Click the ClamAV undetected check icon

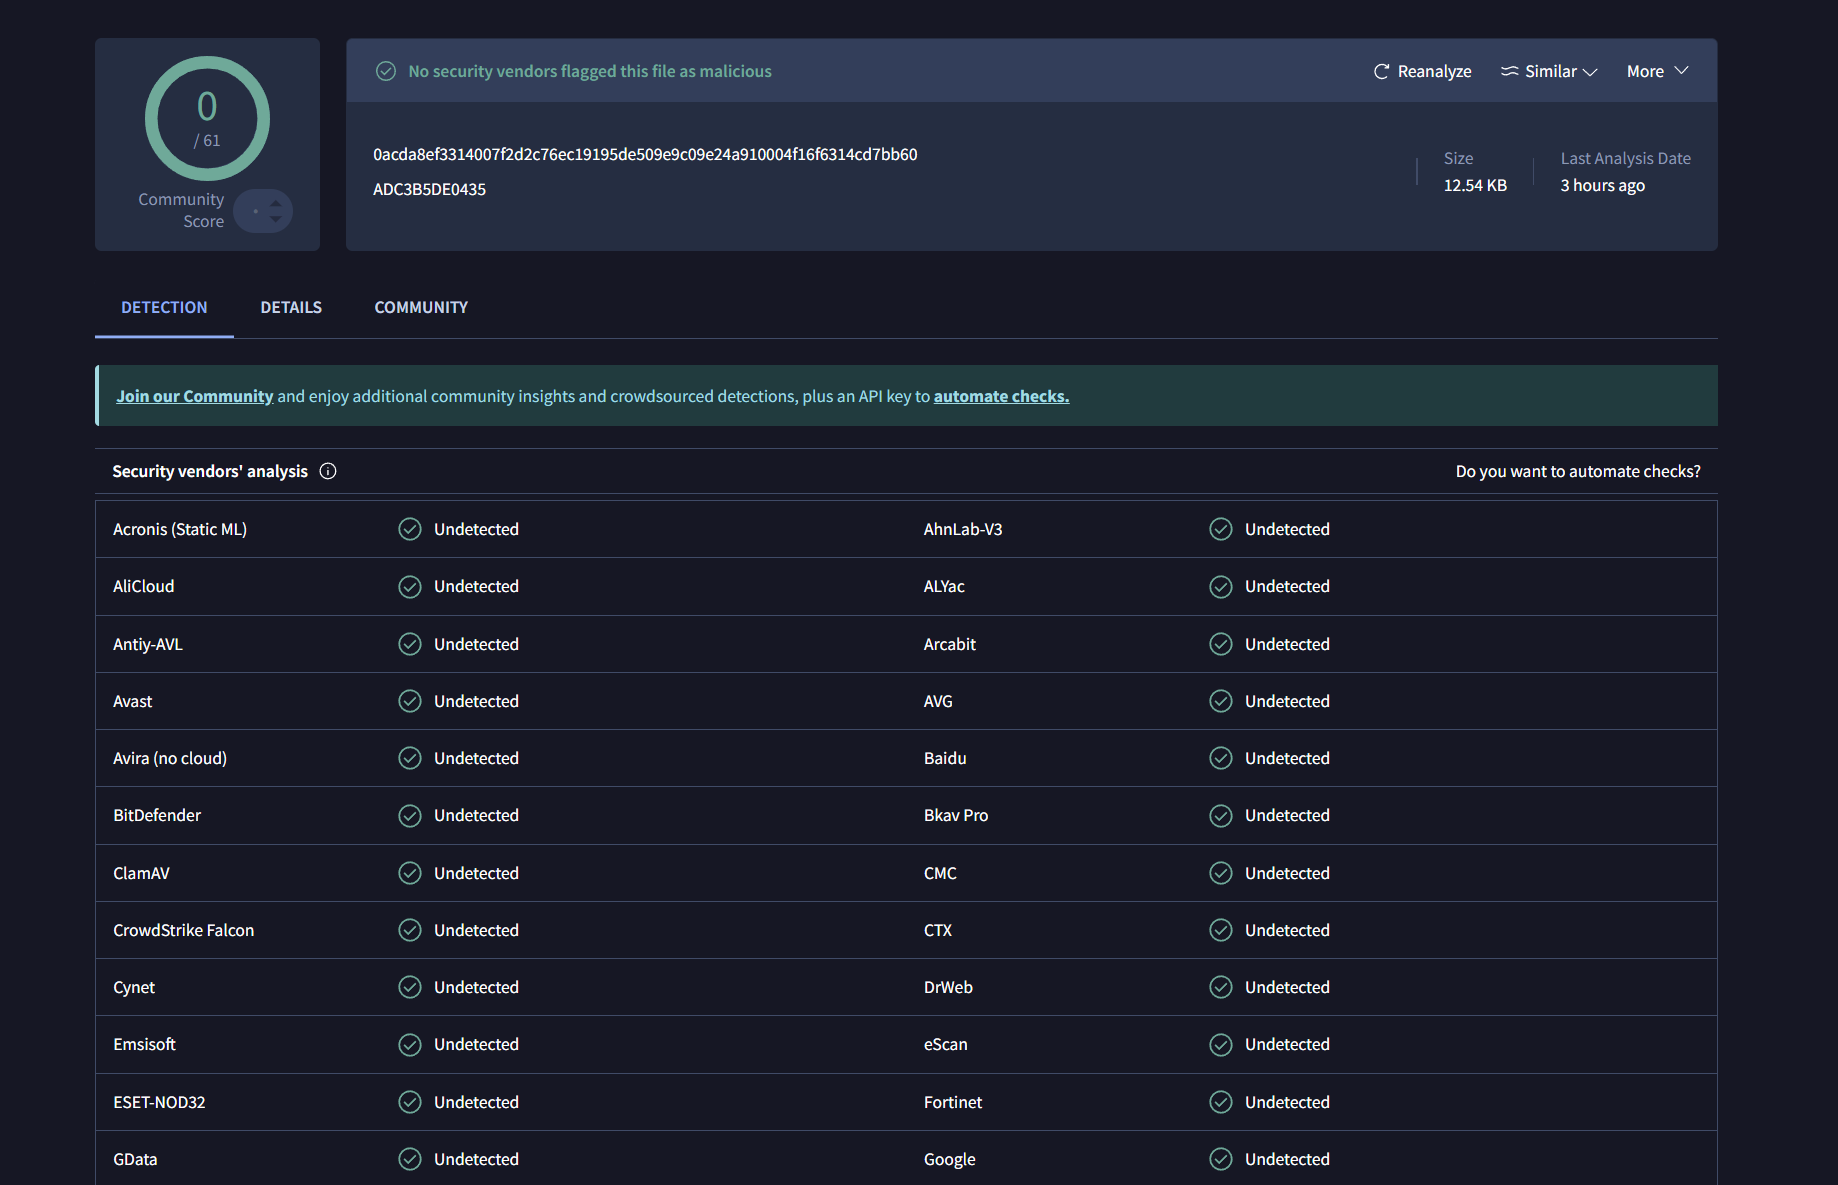coord(410,873)
